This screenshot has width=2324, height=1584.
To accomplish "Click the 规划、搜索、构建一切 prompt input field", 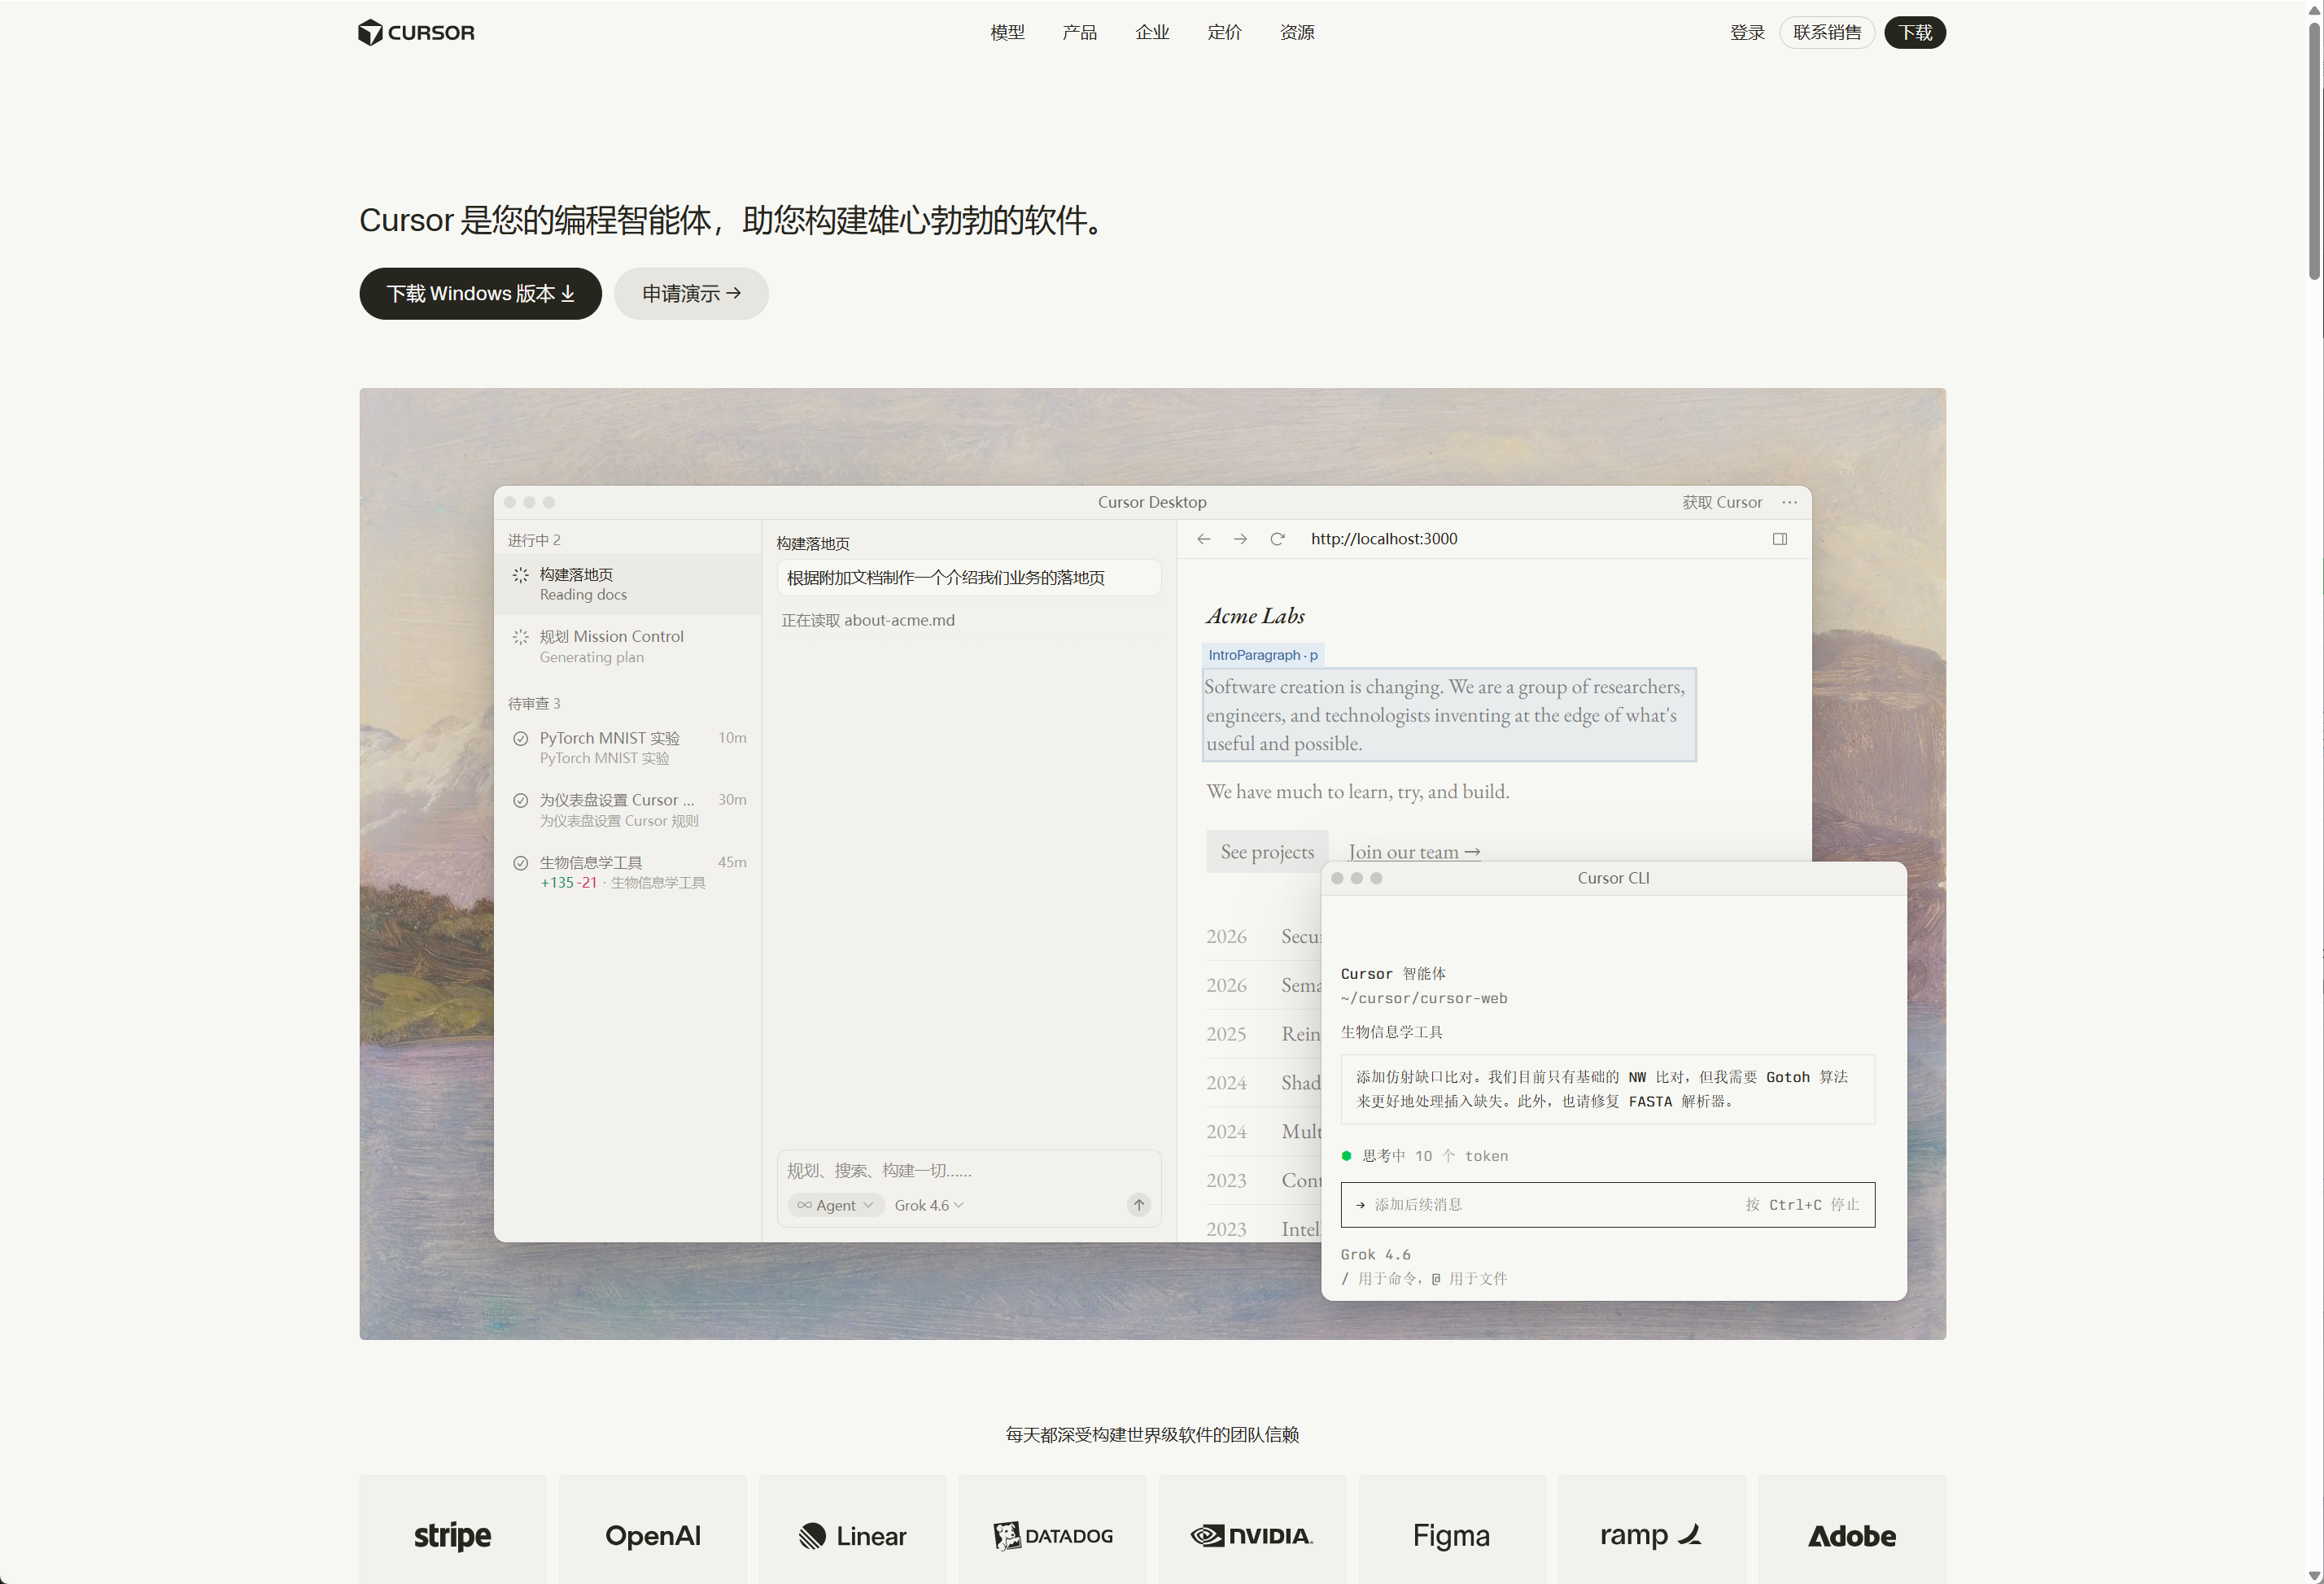I will pos(968,1171).
